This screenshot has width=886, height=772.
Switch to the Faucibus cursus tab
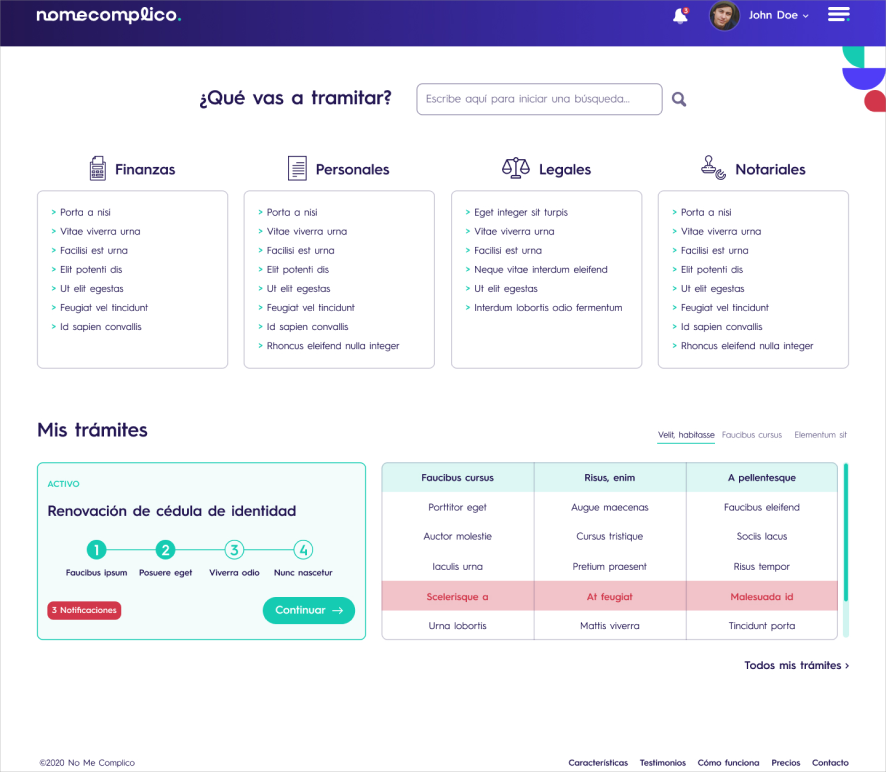(752, 435)
